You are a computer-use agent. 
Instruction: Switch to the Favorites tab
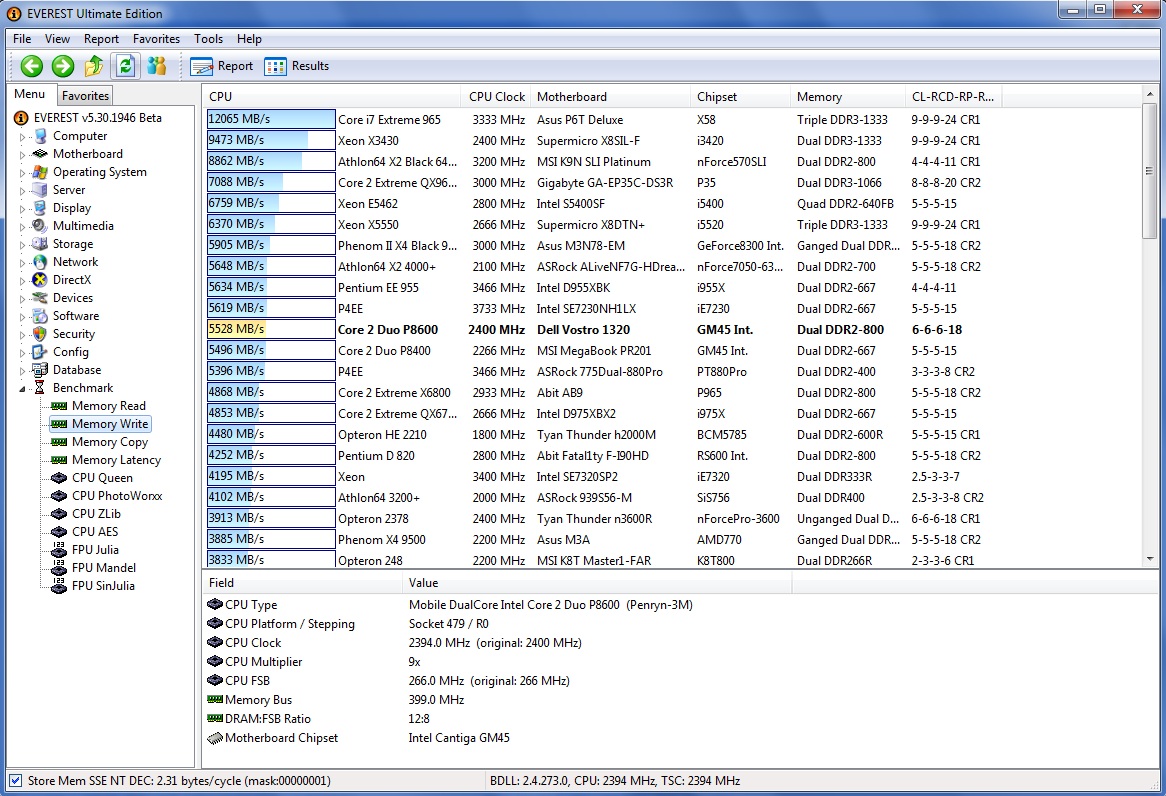click(86, 95)
